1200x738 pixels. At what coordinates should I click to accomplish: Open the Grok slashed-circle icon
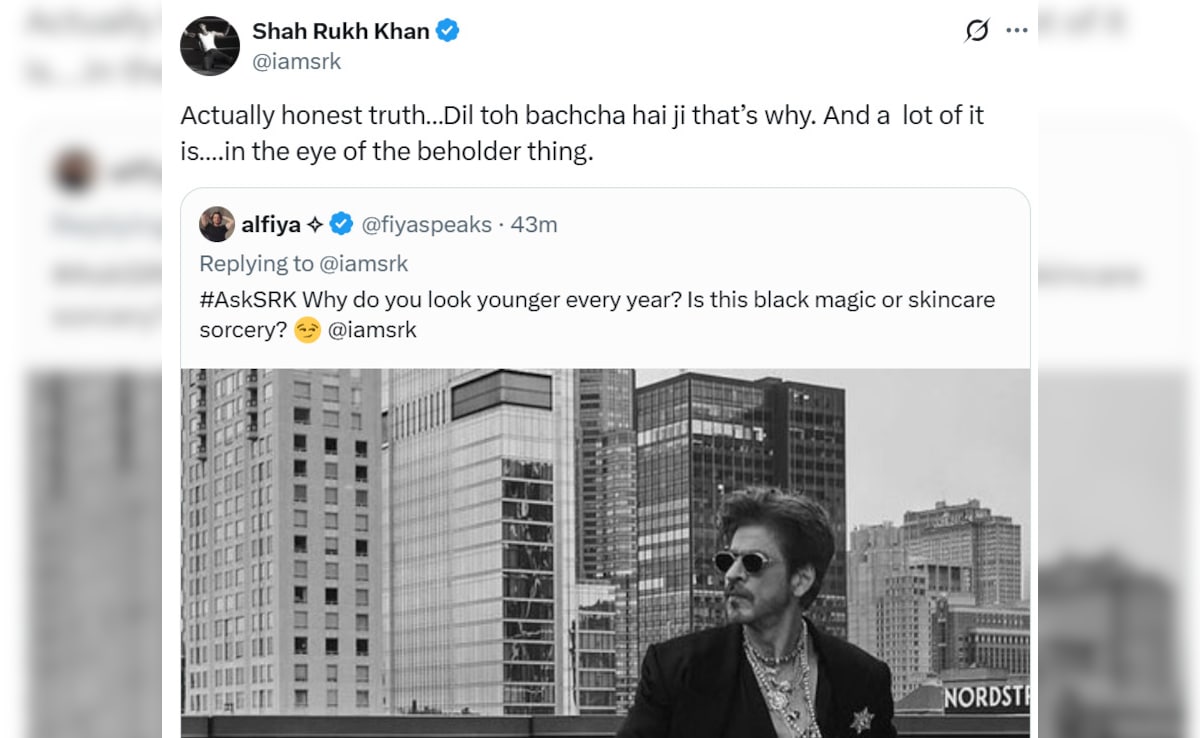[x=976, y=31]
